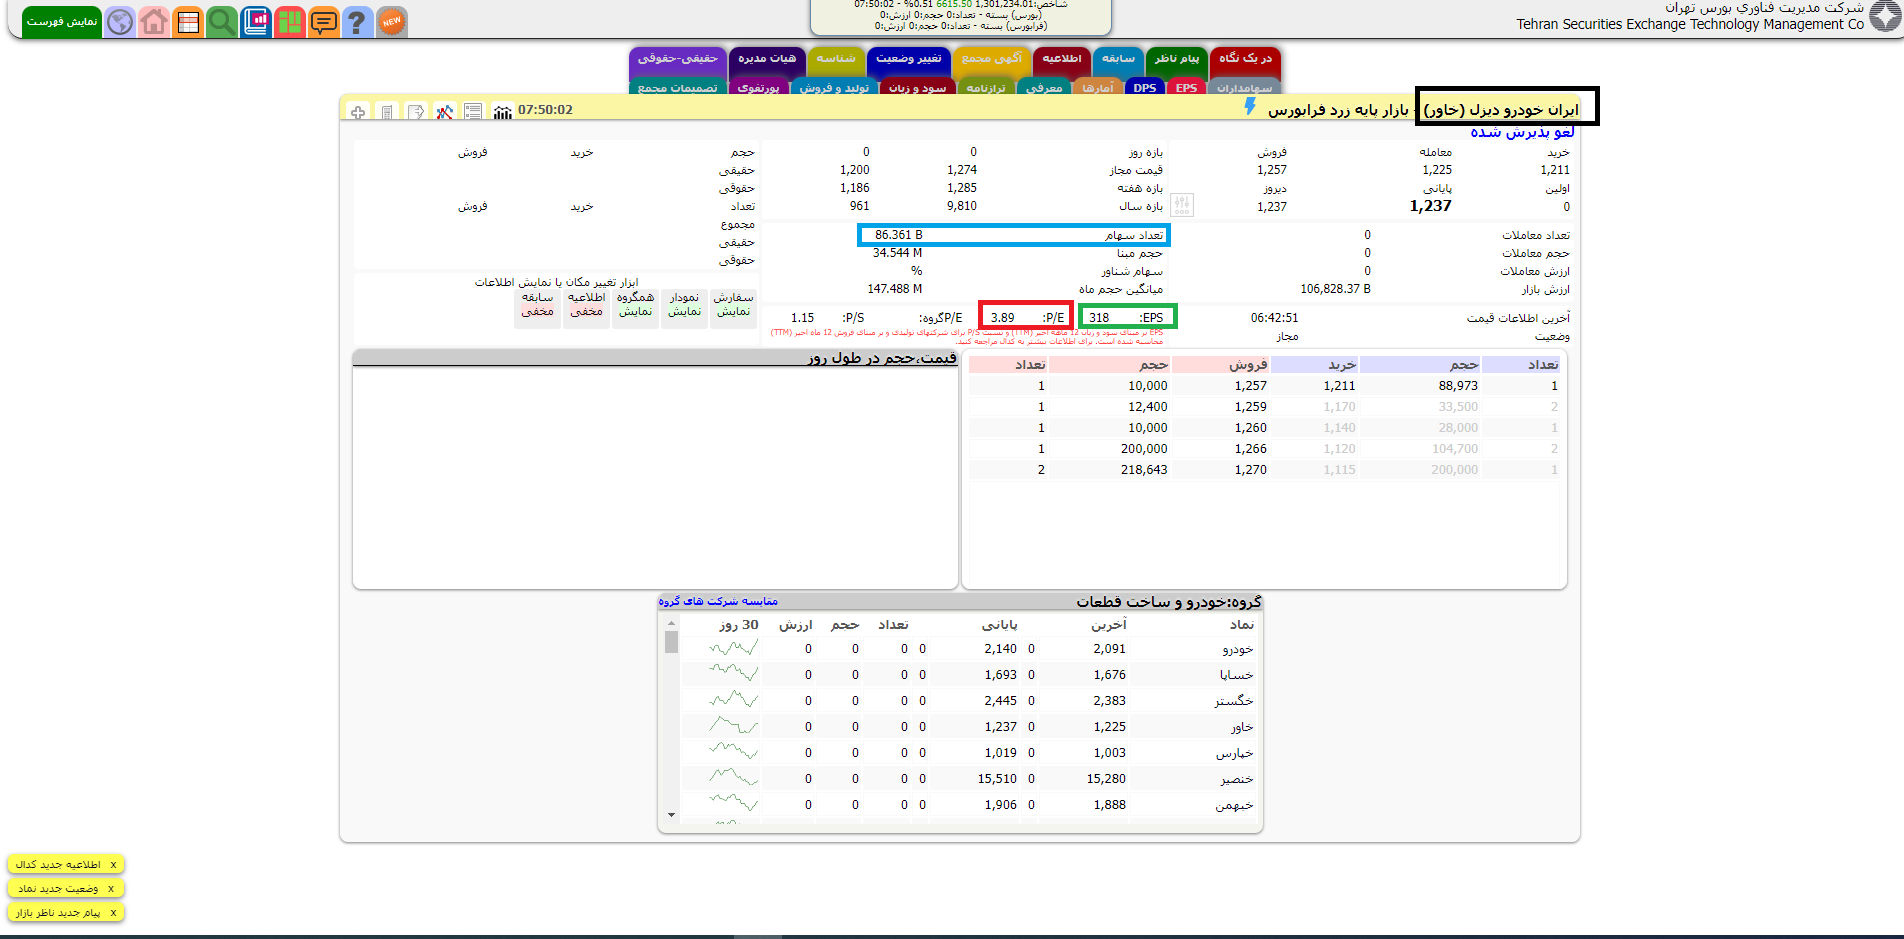This screenshot has height=939, width=1904.
Task: Open the red-green market map icon
Action: pyautogui.click(x=290, y=22)
